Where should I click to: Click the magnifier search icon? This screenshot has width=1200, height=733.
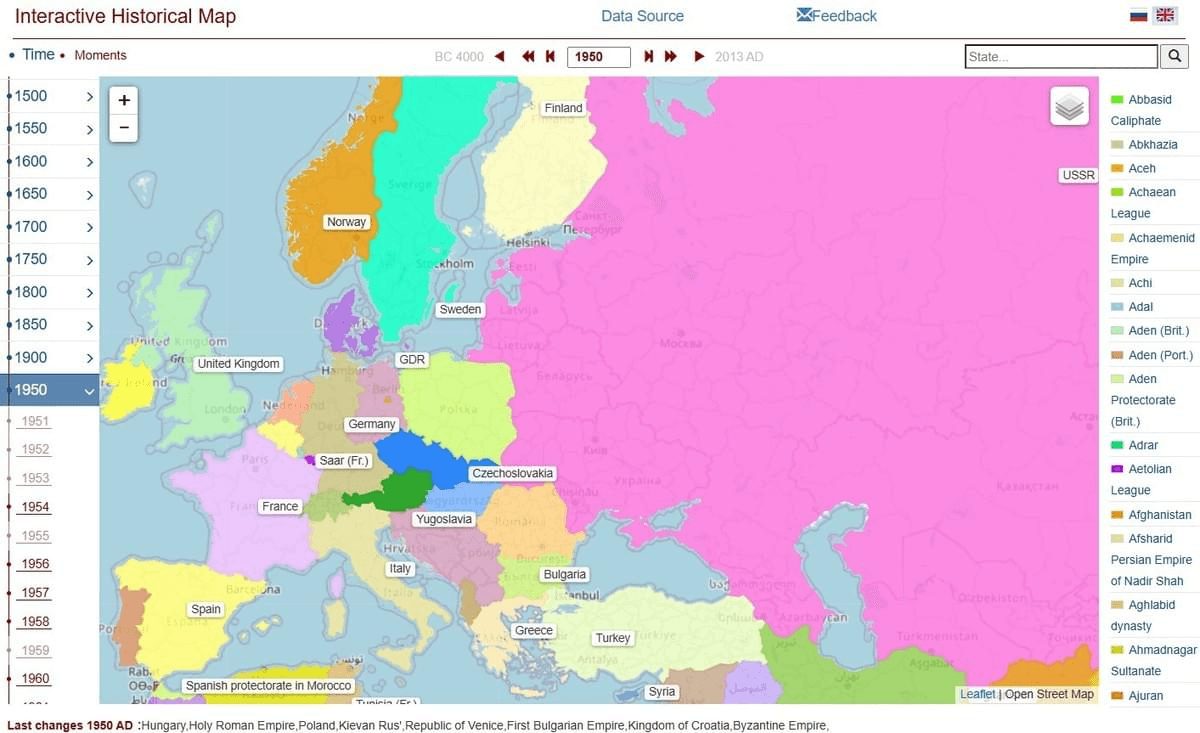pos(1174,56)
